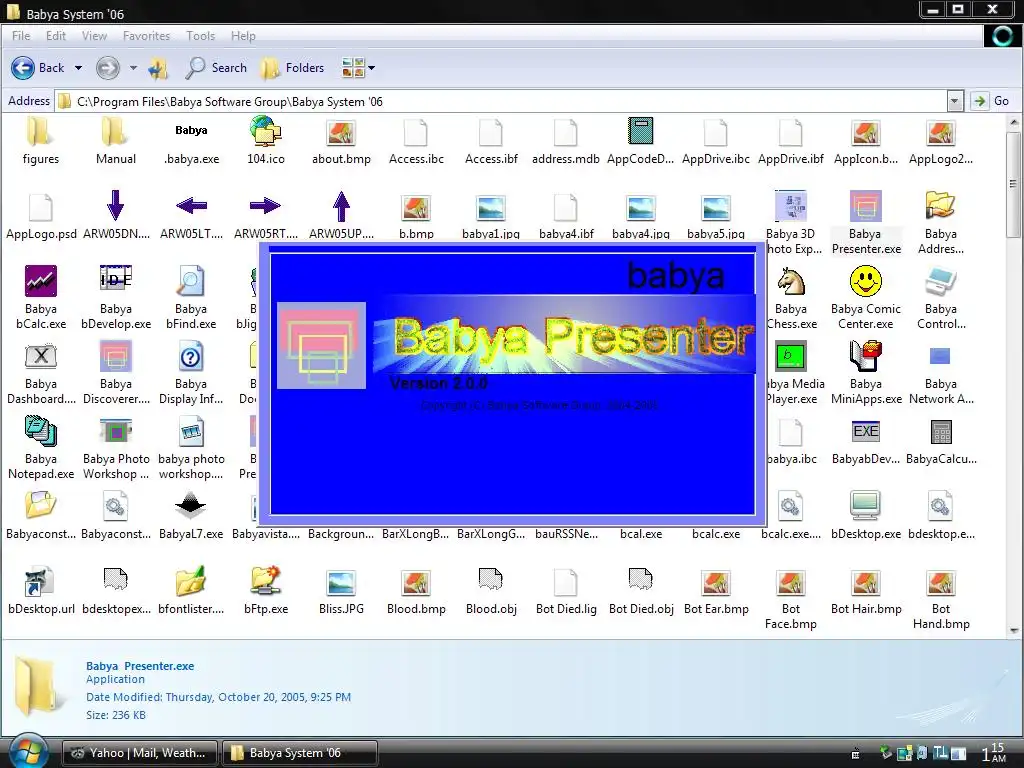
Task: Click the taskbar clock
Action: click(994, 752)
